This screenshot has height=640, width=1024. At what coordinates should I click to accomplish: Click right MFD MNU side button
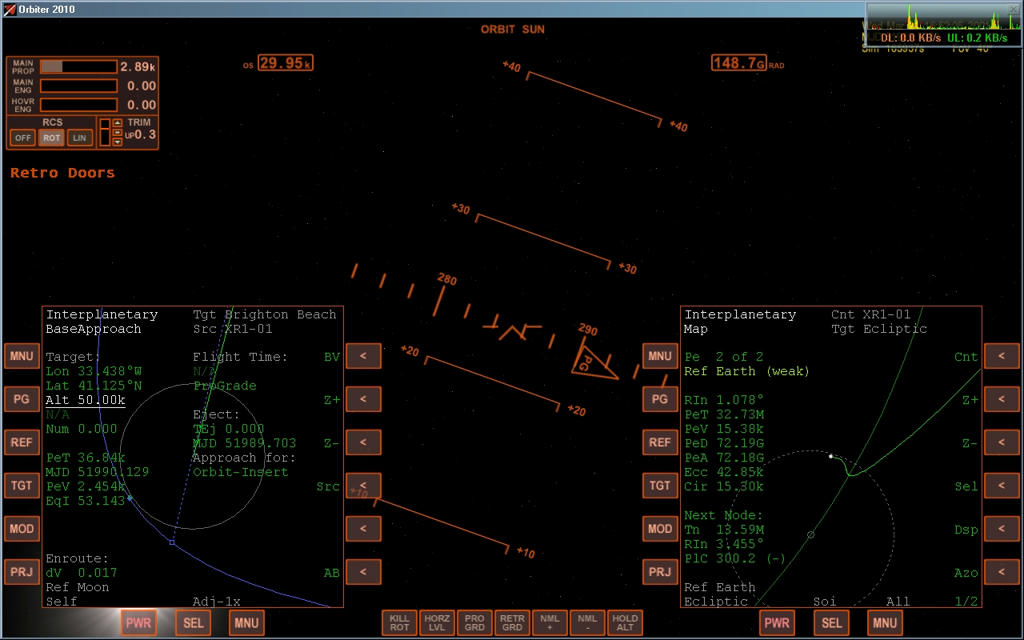coord(660,357)
